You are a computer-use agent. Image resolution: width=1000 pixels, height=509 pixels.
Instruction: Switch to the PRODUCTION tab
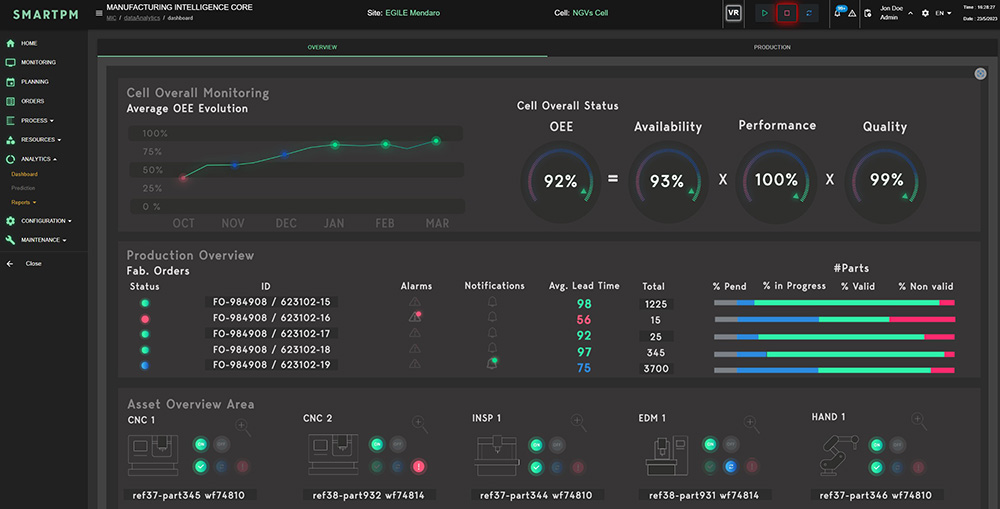point(772,47)
